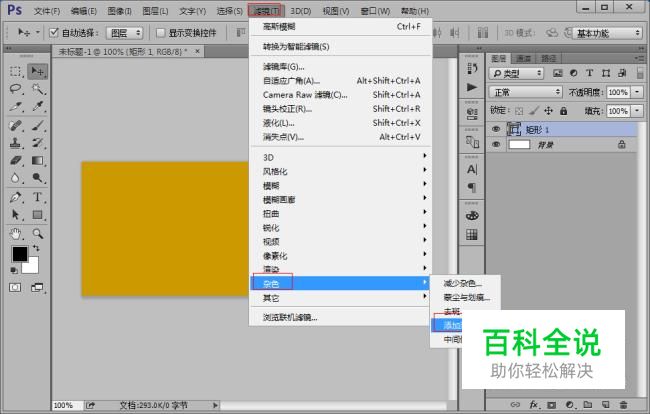650x414 pixels.
Task: Change the screen mode
Action: [37, 287]
